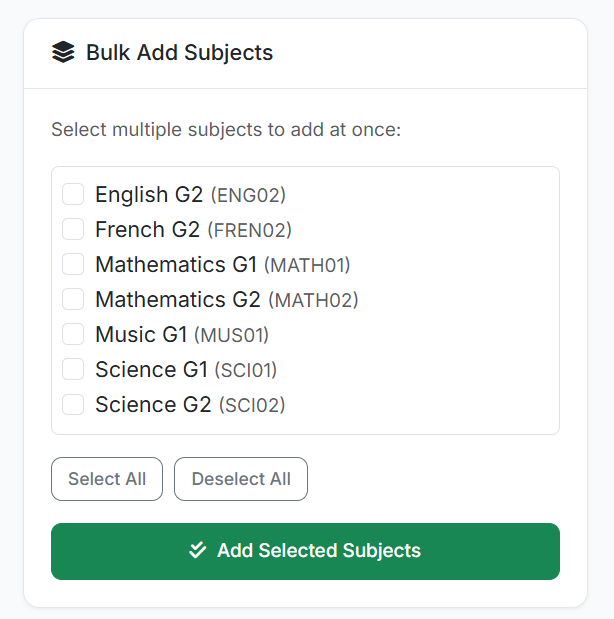
Task: Click the stacked layers icon in header
Action: pos(63,52)
